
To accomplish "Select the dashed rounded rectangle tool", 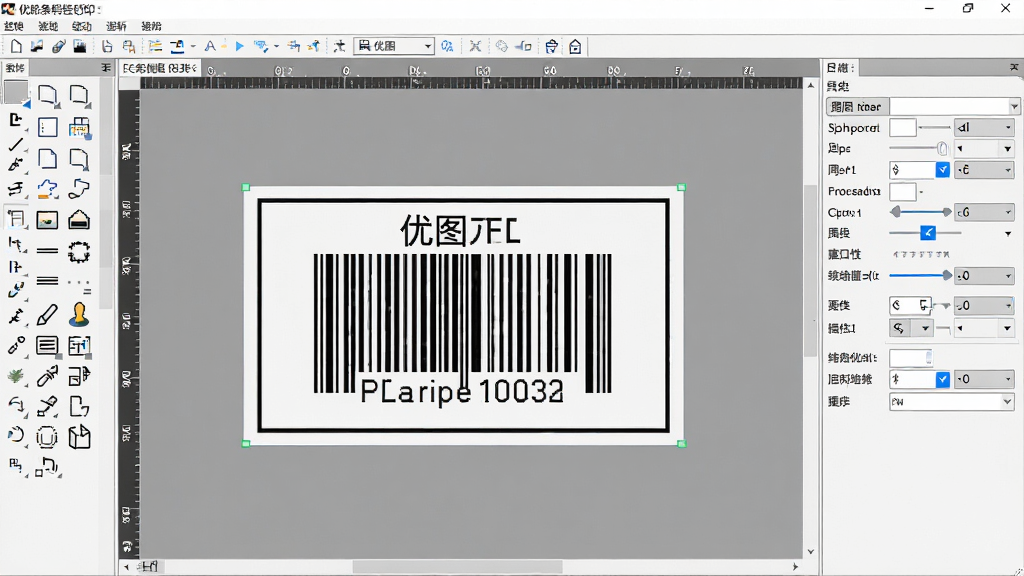I will 47,437.
